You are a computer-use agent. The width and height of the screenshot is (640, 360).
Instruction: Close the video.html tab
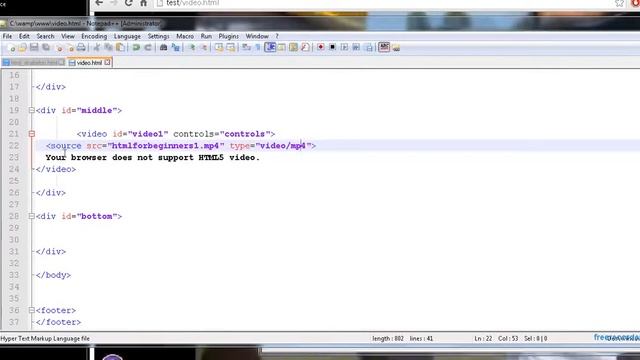pyautogui.click(x=107, y=62)
